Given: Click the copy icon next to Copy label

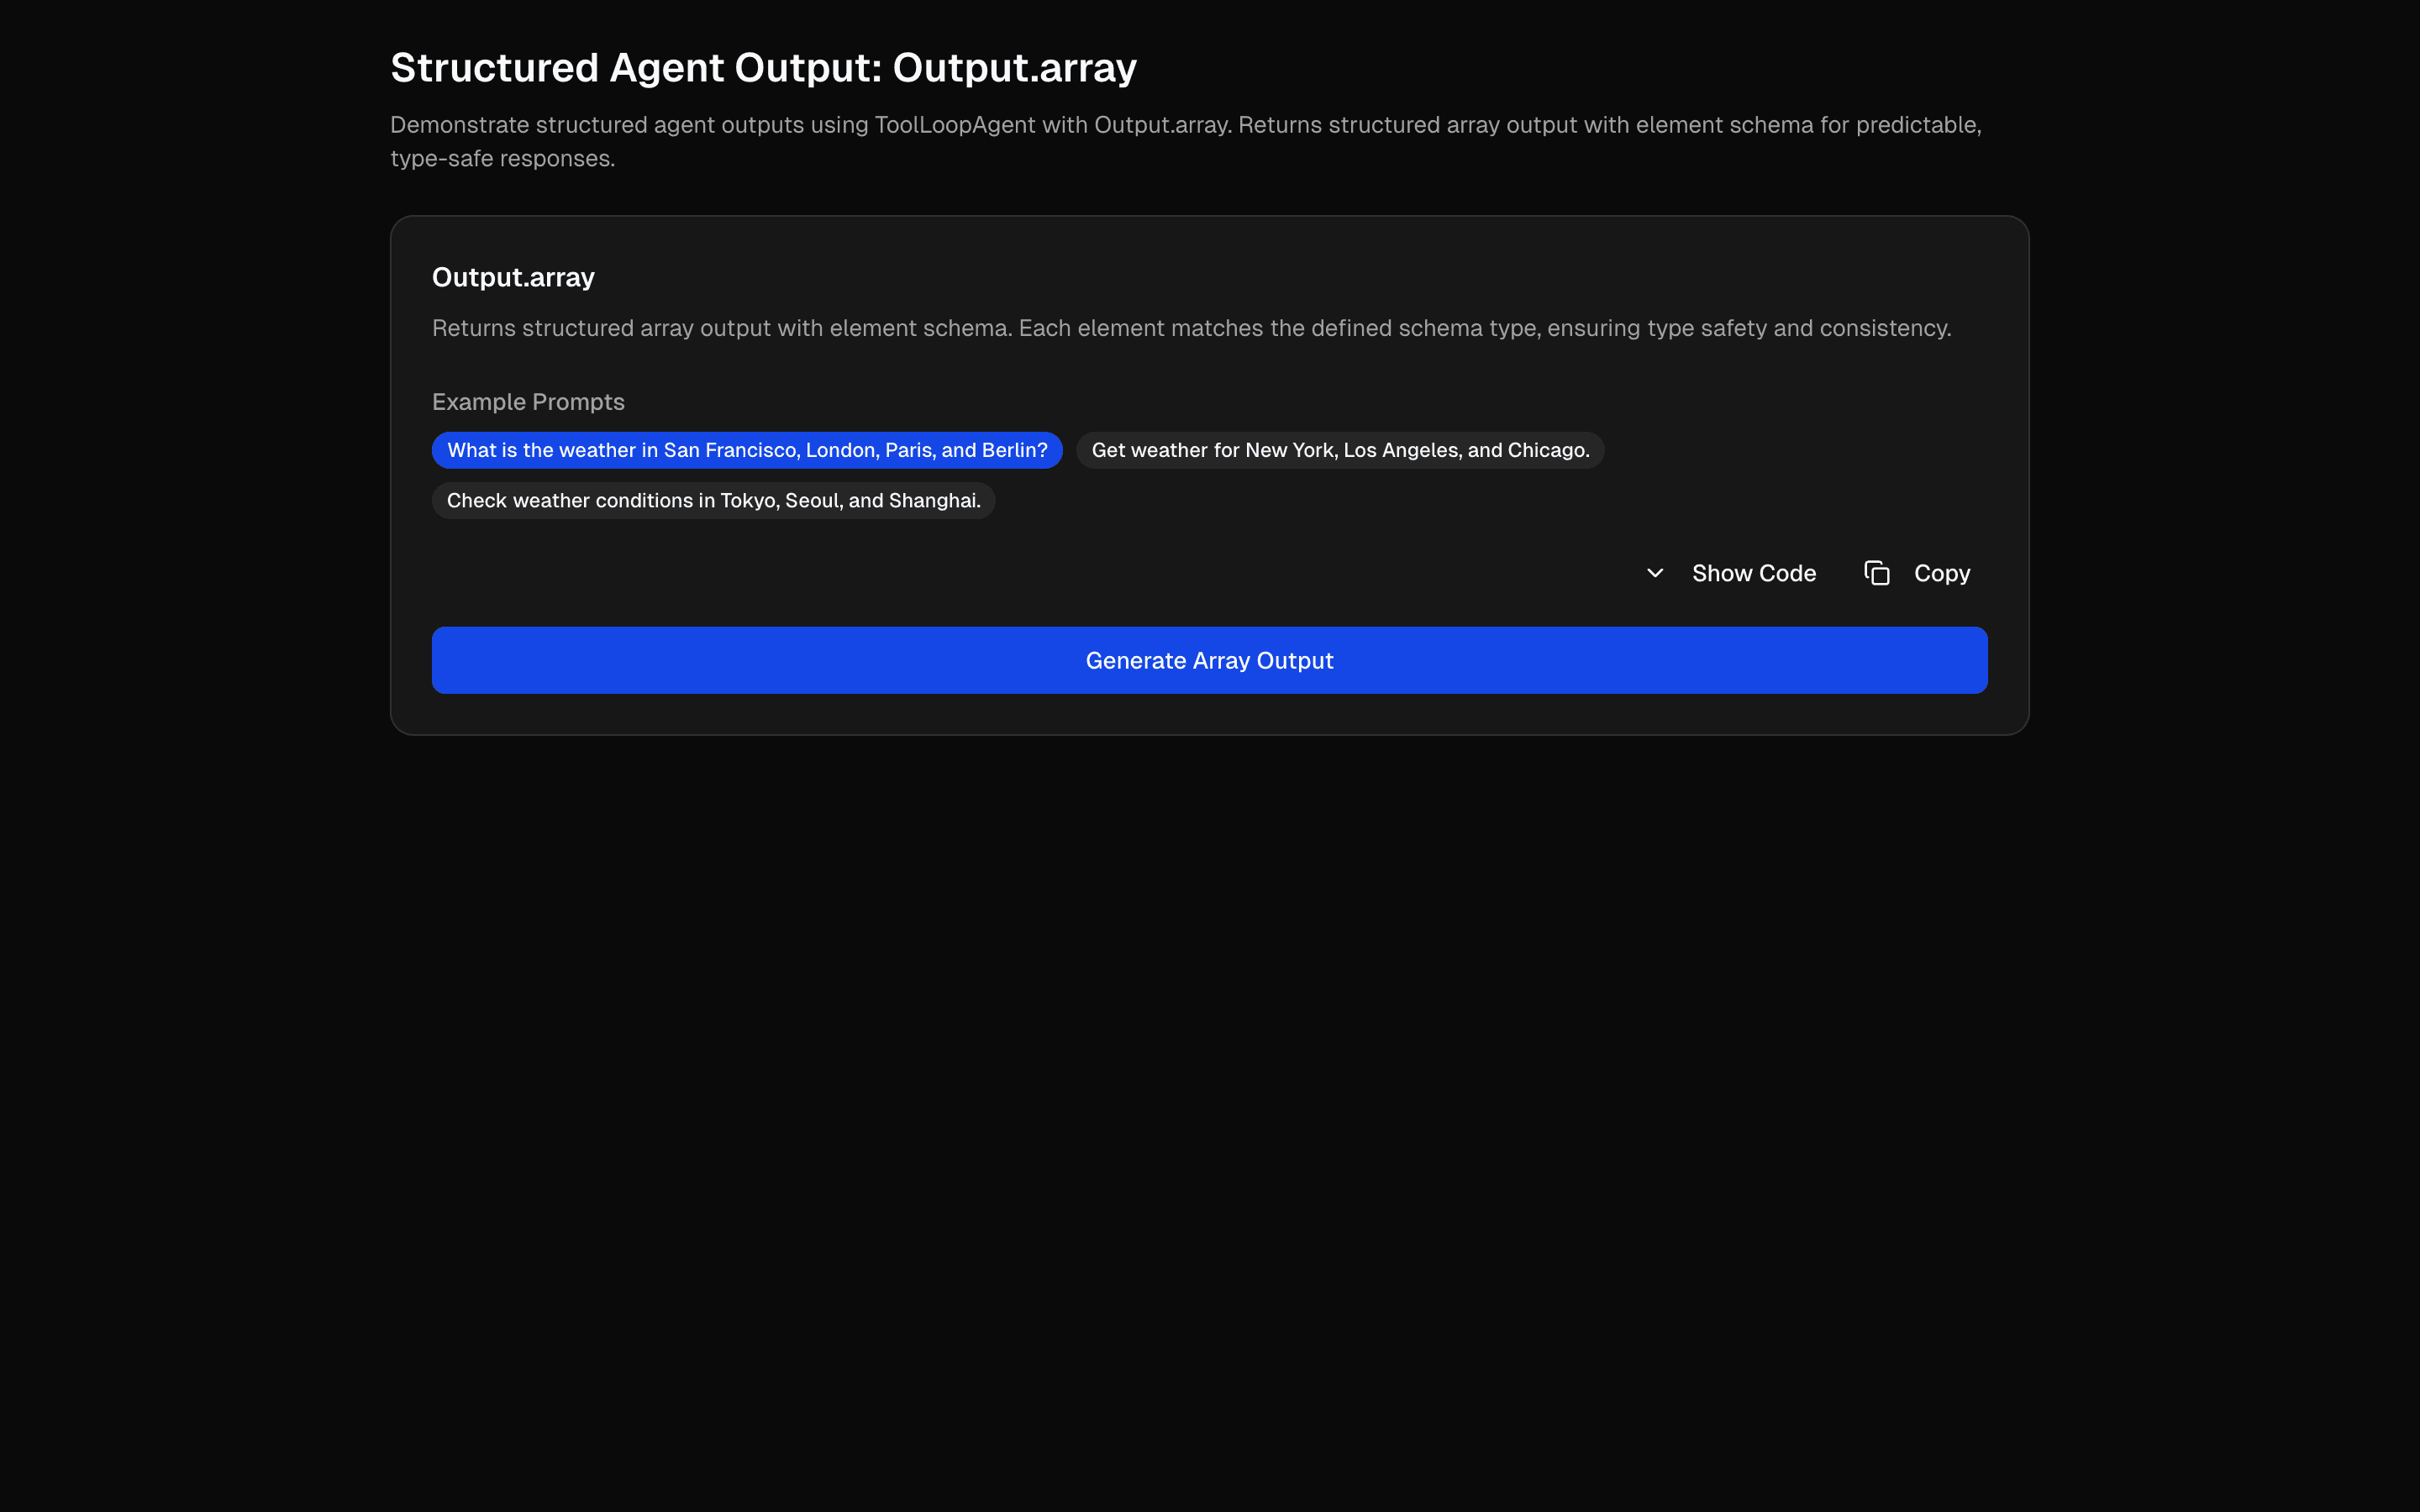Looking at the screenshot, I should [x=1878, y=572].
